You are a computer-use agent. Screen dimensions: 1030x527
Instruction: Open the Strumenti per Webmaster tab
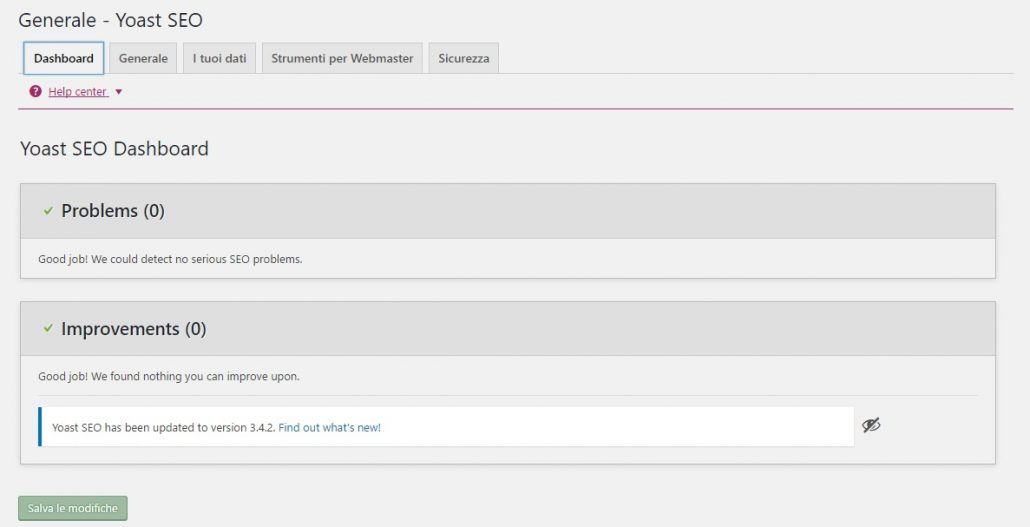pyautogui.click(x=342, y=58)
